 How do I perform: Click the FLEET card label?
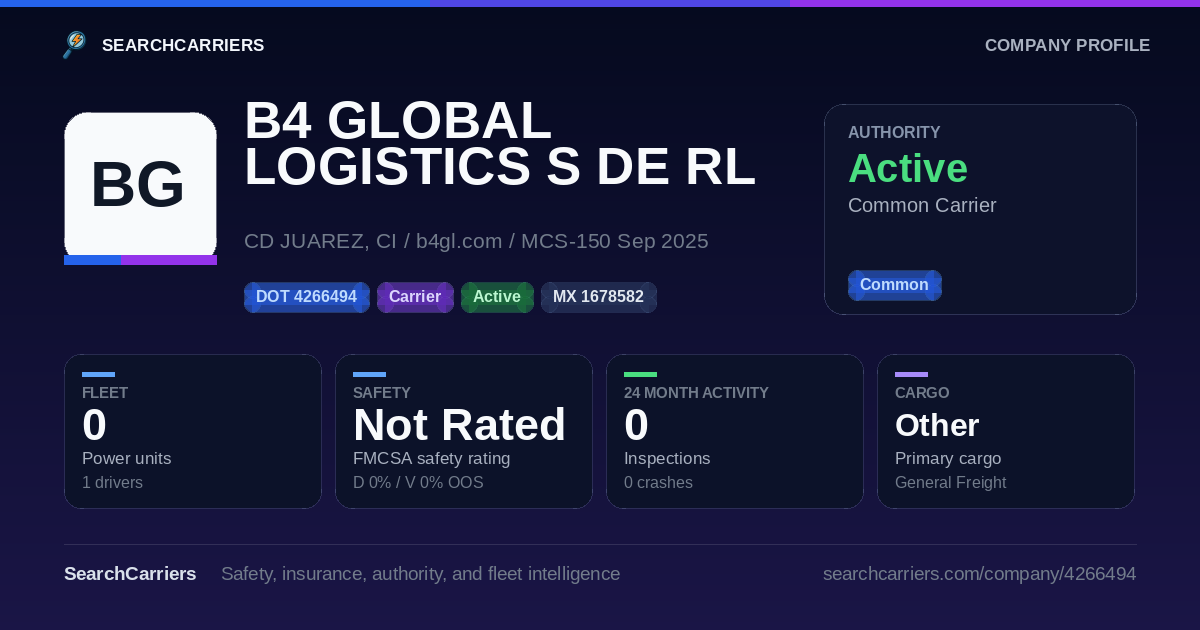coord(105,393)
